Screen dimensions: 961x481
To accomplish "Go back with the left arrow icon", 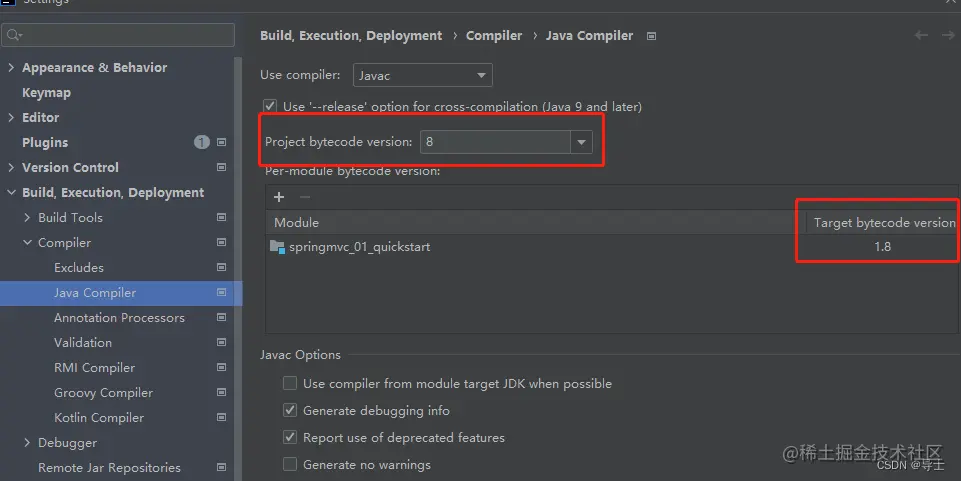I will (x=921, y=36).
